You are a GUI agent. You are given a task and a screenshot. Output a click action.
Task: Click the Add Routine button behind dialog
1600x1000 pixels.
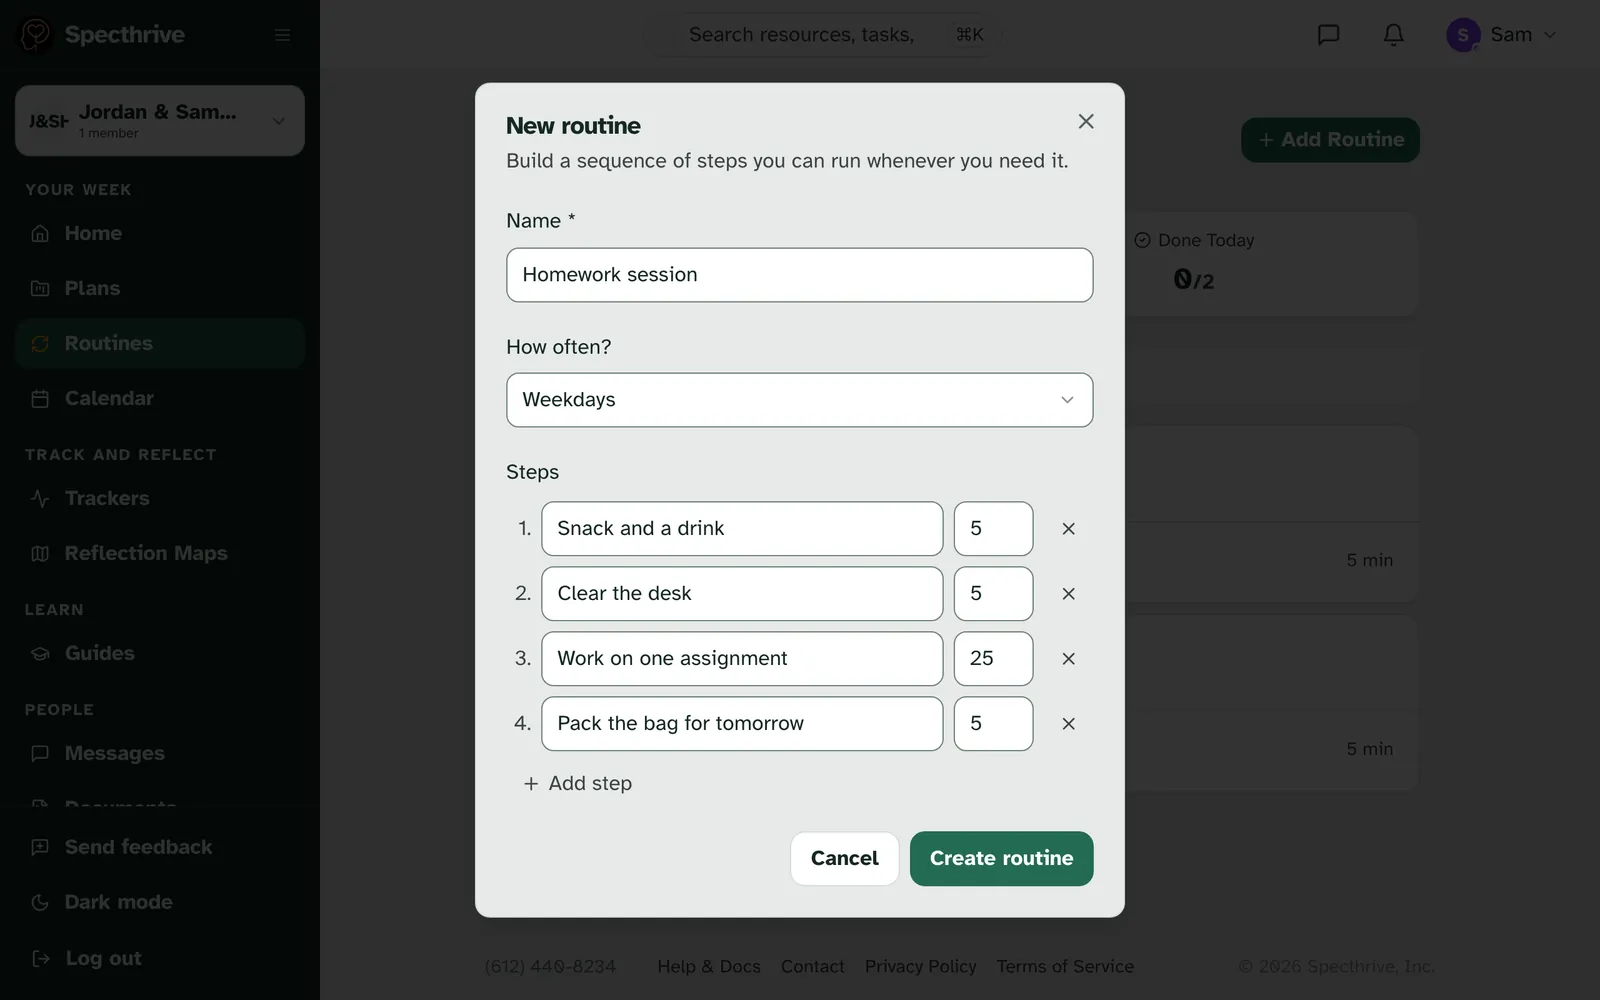point(1330,140)
